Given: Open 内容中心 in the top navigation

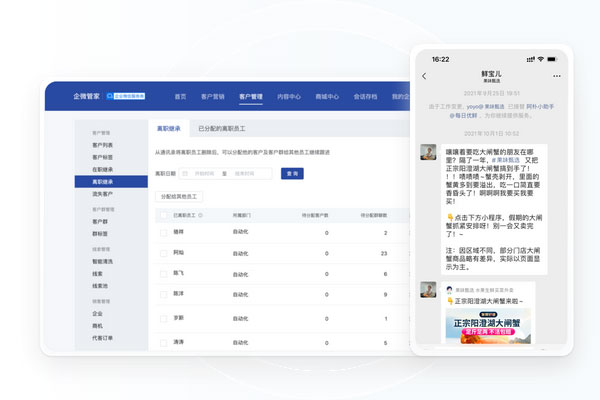Looking at the screenshot, I should click(x=289, y=97).
